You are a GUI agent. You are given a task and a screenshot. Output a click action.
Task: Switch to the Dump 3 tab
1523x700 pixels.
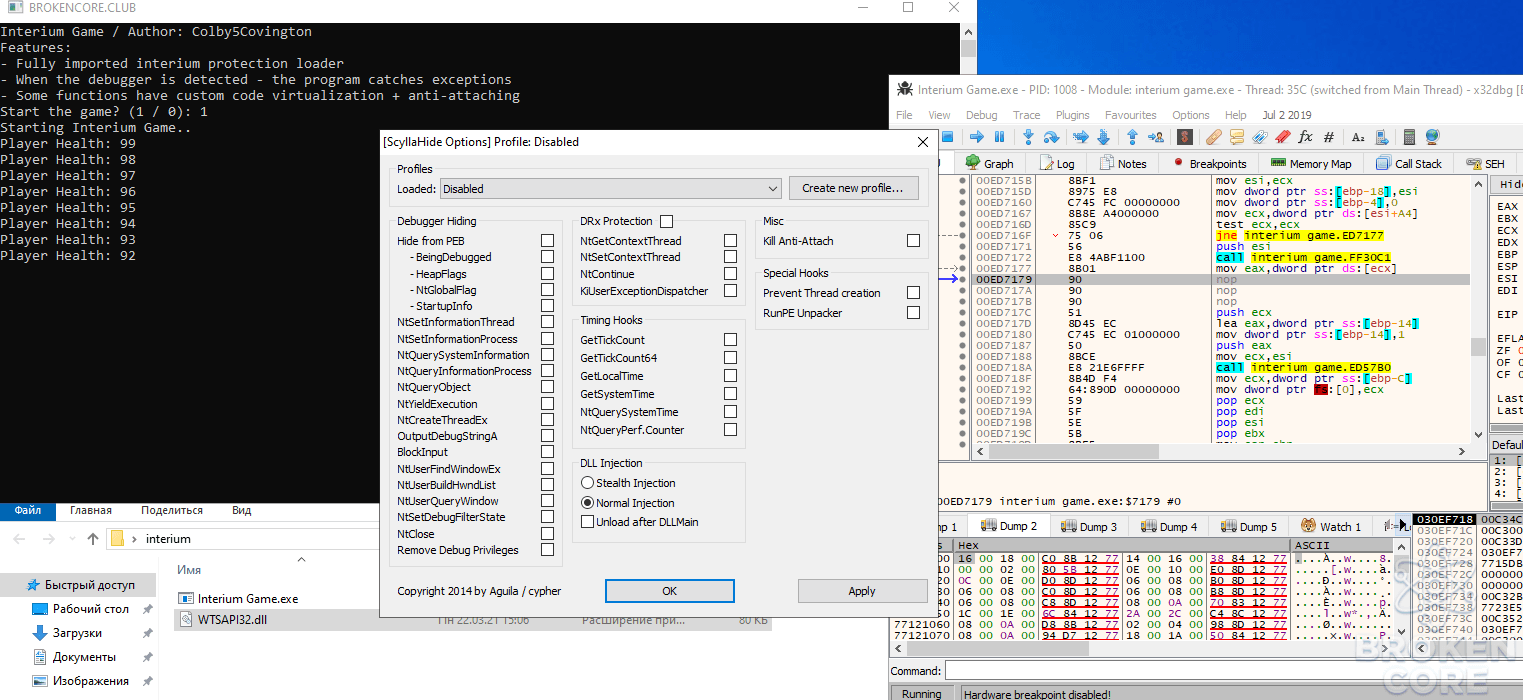[x=1088, y=526]
